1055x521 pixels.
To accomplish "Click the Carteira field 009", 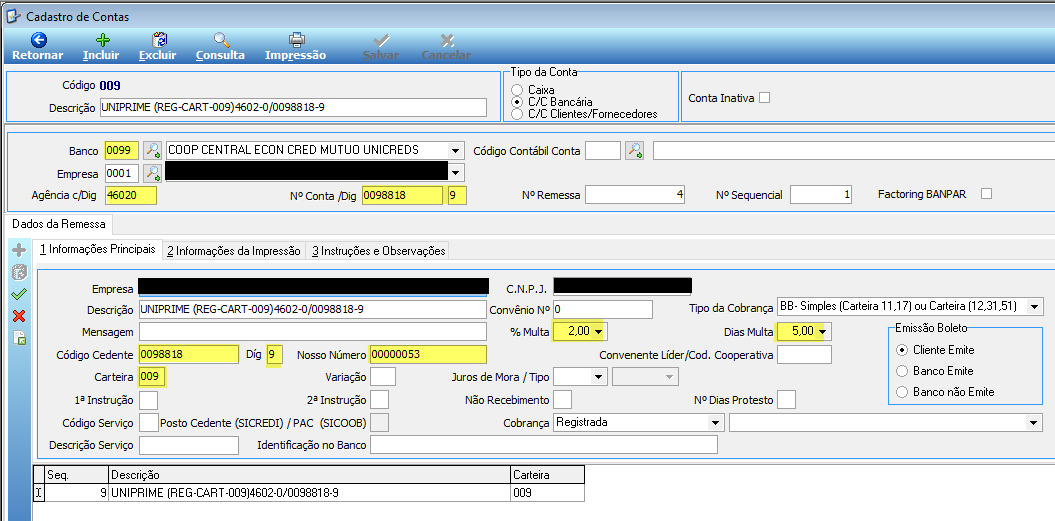I will [x=153, y=376].
